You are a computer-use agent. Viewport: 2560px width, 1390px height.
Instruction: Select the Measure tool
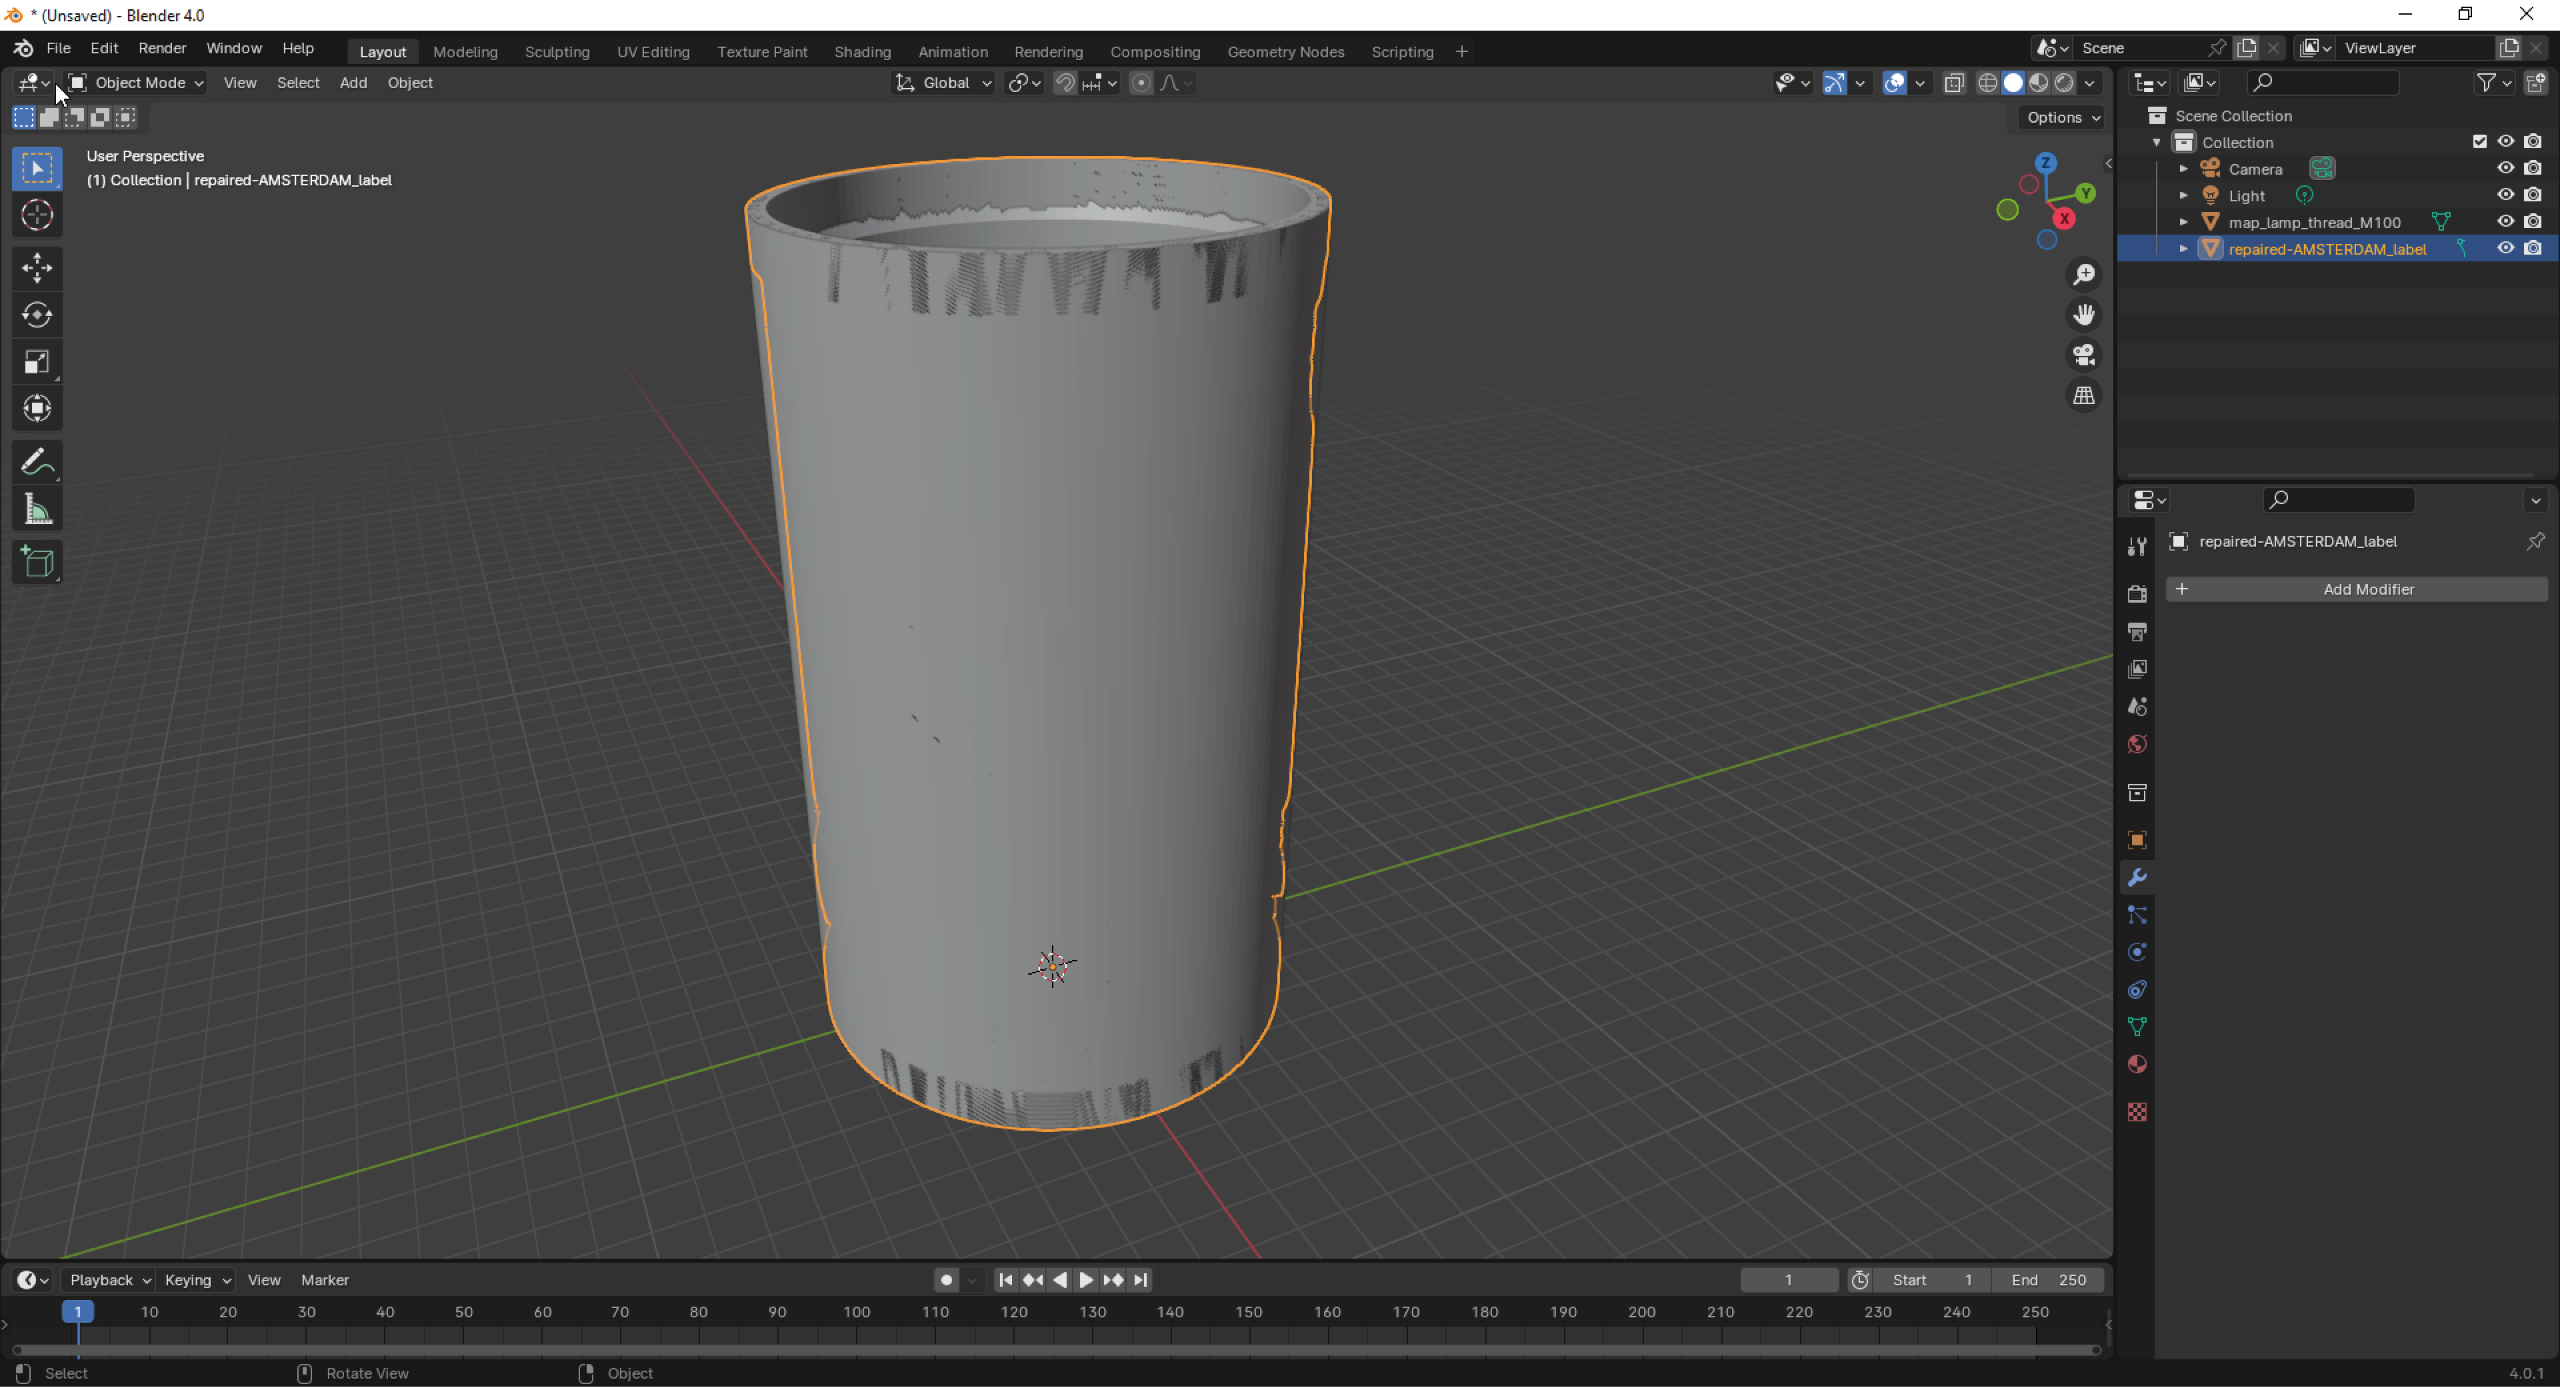[36, 508]
